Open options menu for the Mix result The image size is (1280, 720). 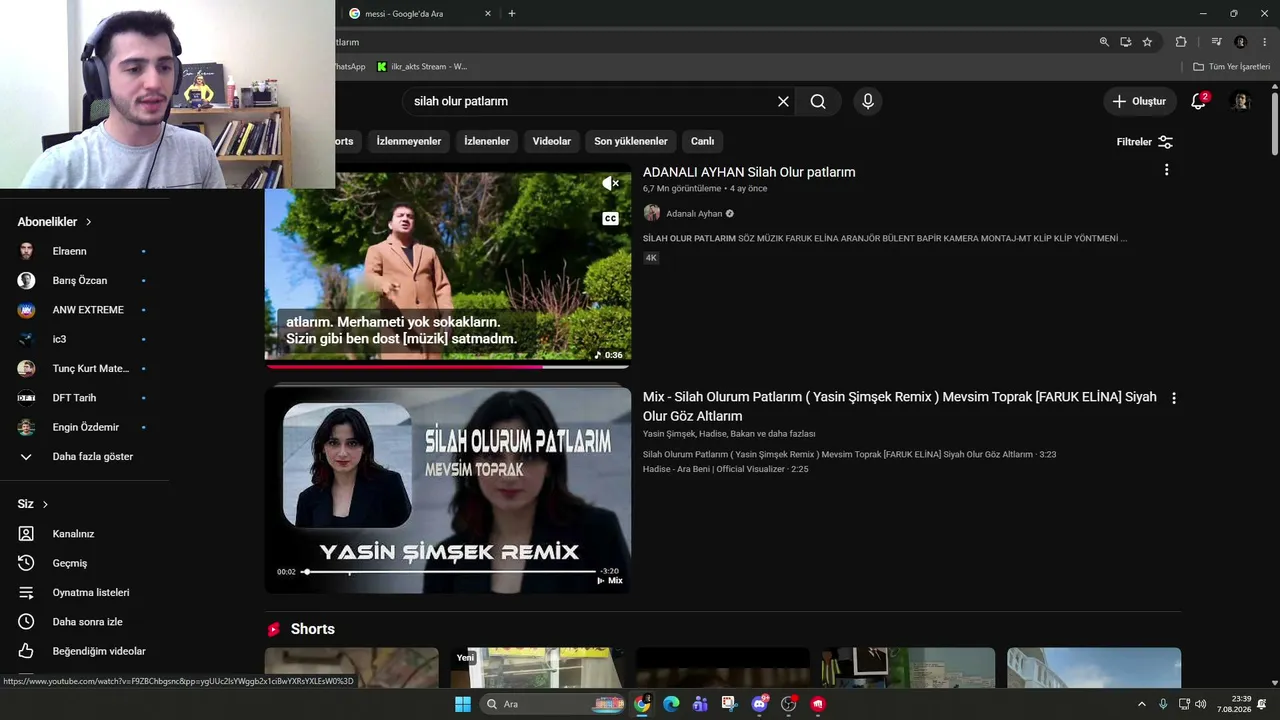1174,398
